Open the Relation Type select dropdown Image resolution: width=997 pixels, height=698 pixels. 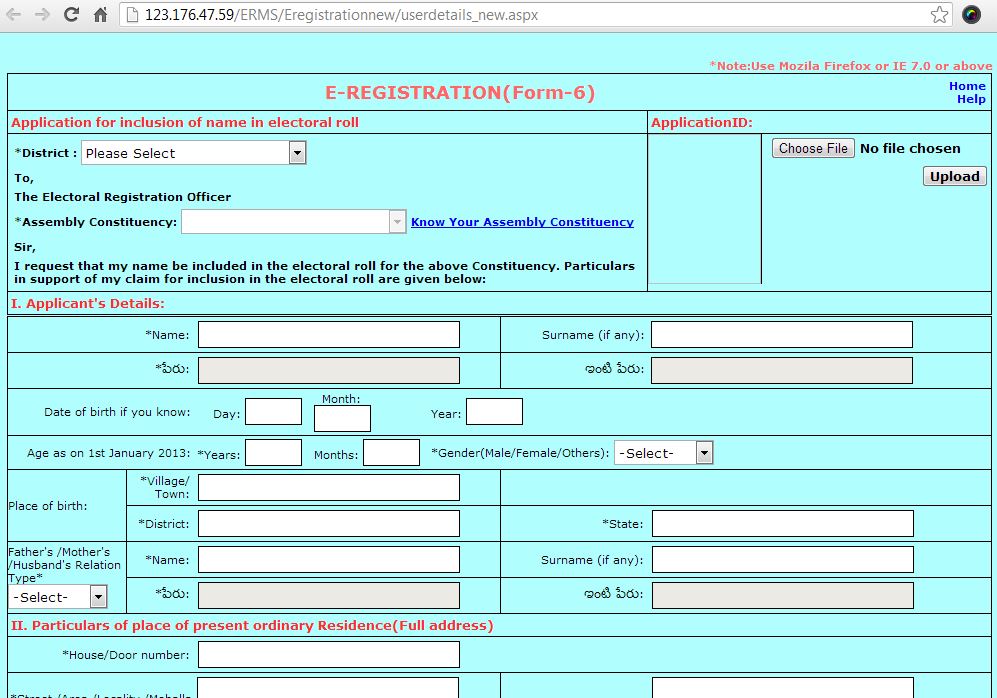(97, 596)
